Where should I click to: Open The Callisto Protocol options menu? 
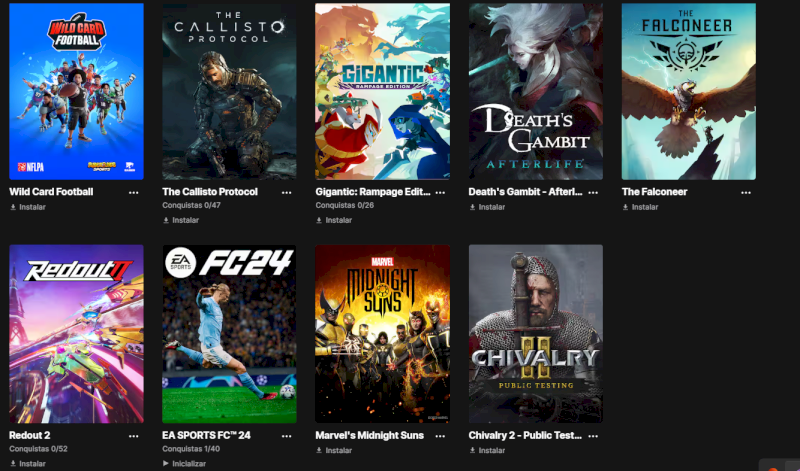click(x=287, y=193)
